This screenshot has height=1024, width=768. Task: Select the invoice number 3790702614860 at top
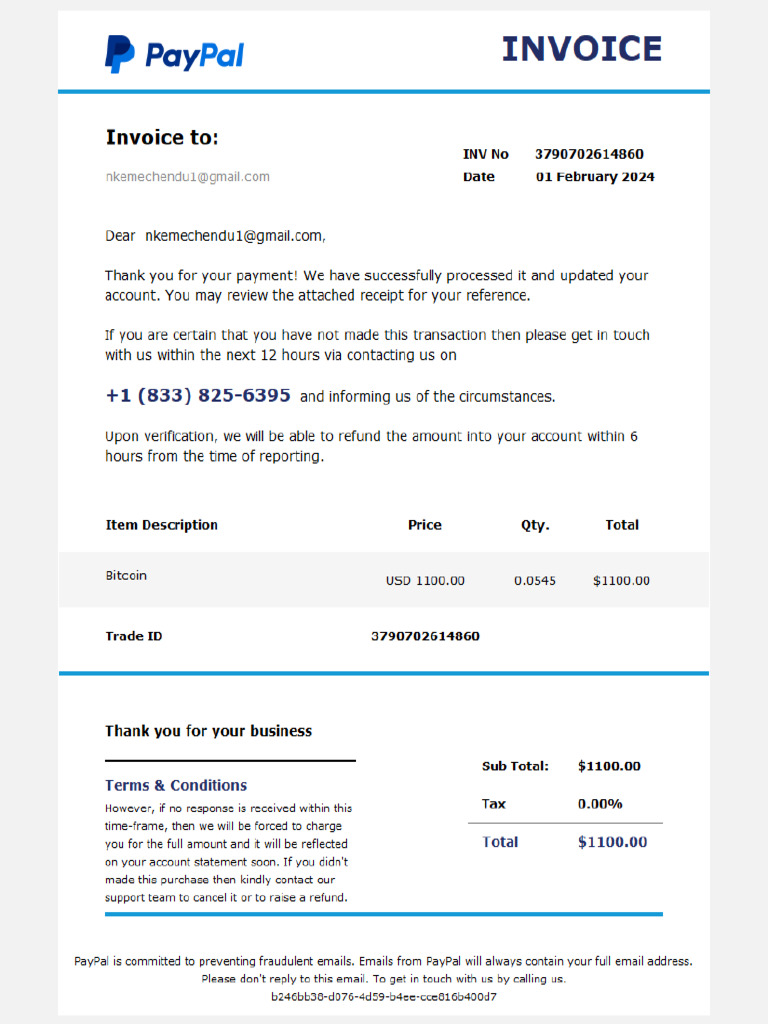(x=589, y=154)
